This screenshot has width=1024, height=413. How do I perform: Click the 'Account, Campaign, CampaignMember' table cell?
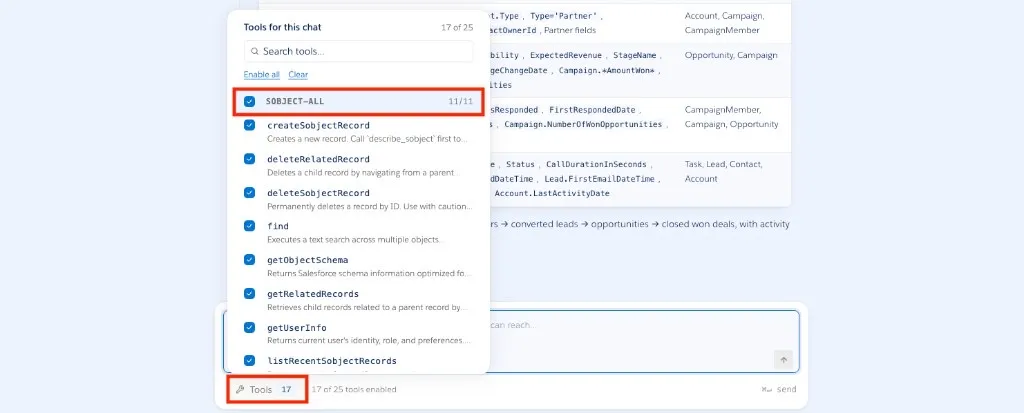point(724,23)
